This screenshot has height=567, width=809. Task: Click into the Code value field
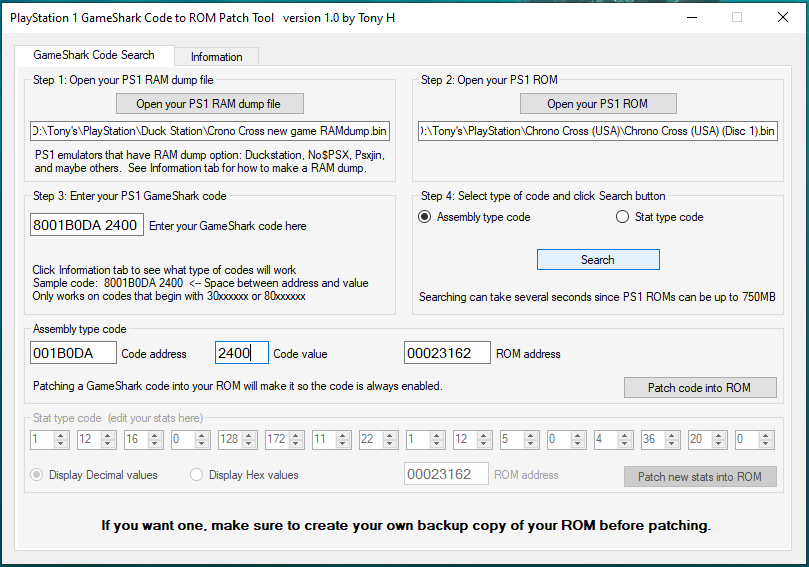pyautogui.click(x=241, y=353)
